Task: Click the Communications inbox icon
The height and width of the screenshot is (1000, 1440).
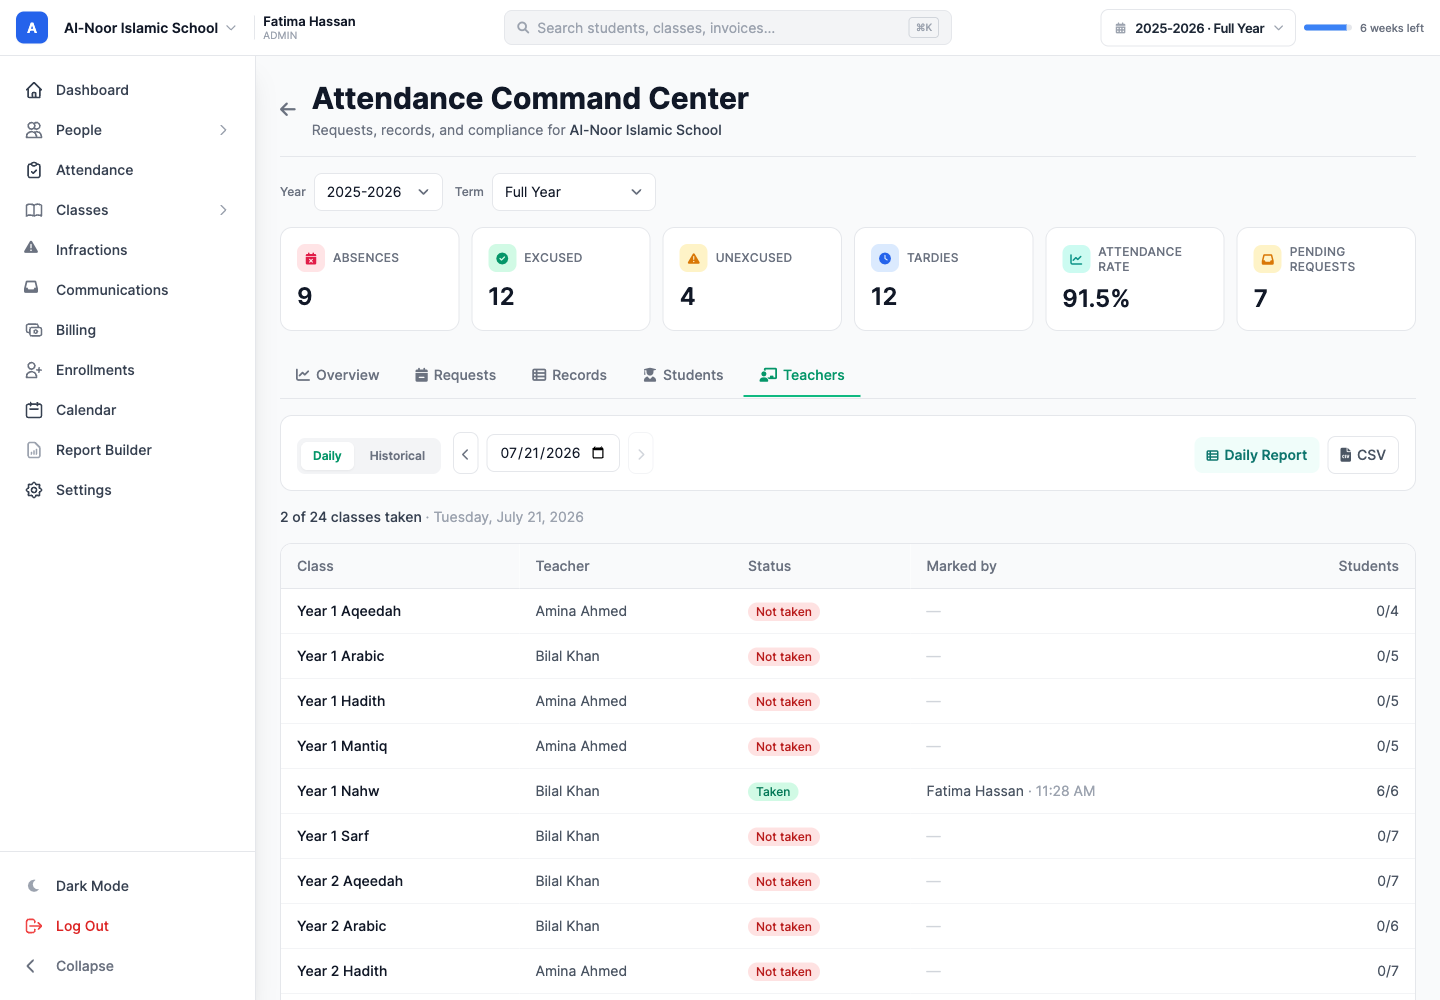Action: point(32,288)
